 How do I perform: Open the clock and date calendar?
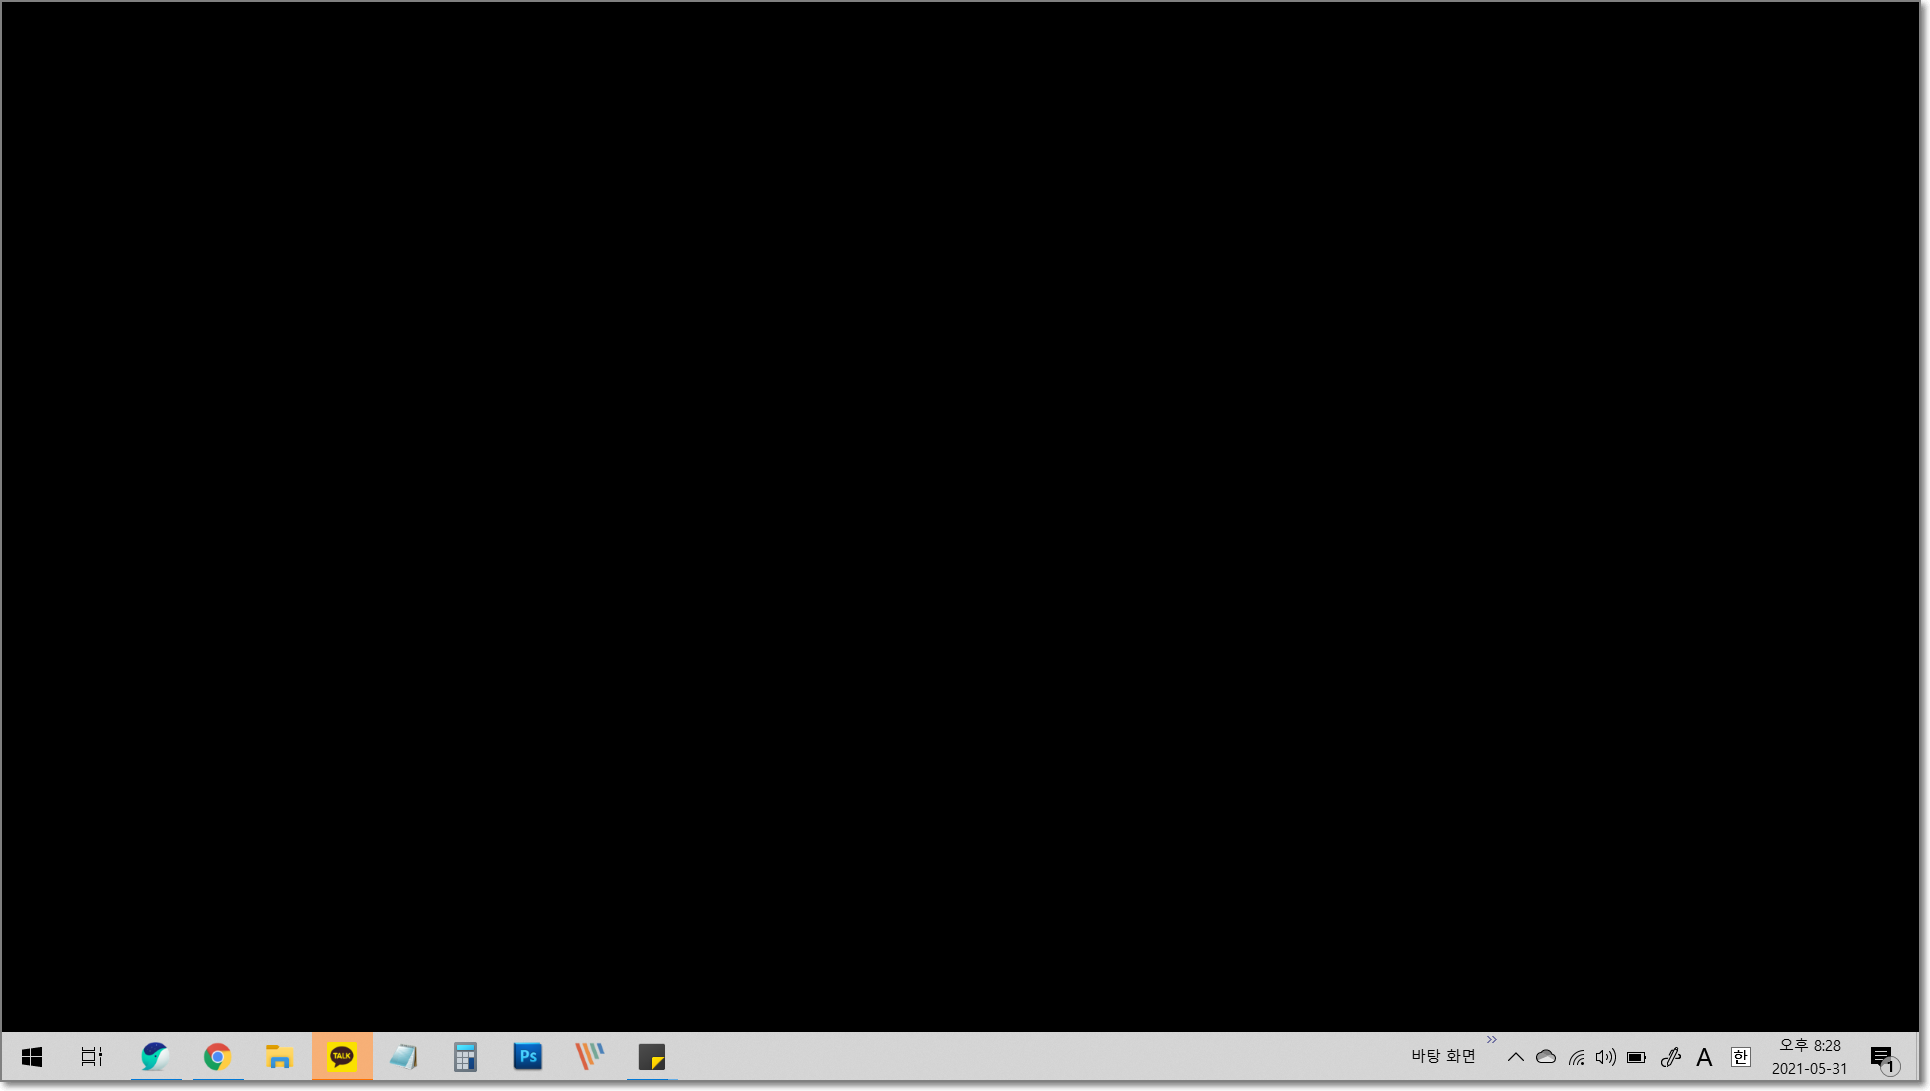(x=1809, y=1057)
